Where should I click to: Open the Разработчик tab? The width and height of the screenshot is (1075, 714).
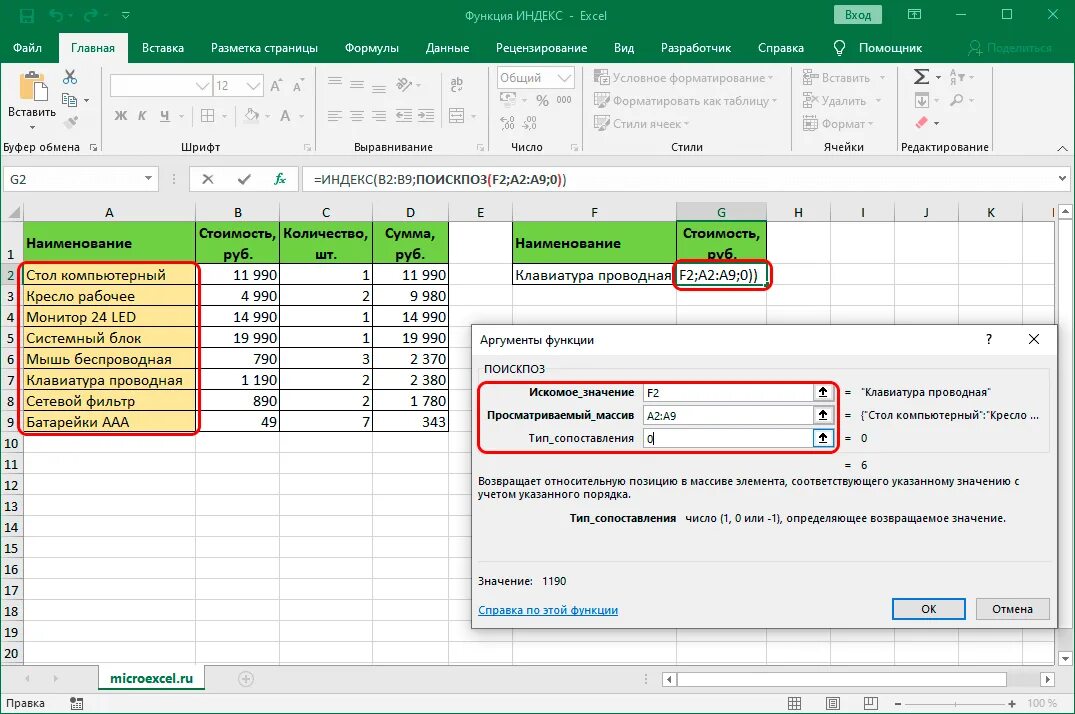click(696, 48)
